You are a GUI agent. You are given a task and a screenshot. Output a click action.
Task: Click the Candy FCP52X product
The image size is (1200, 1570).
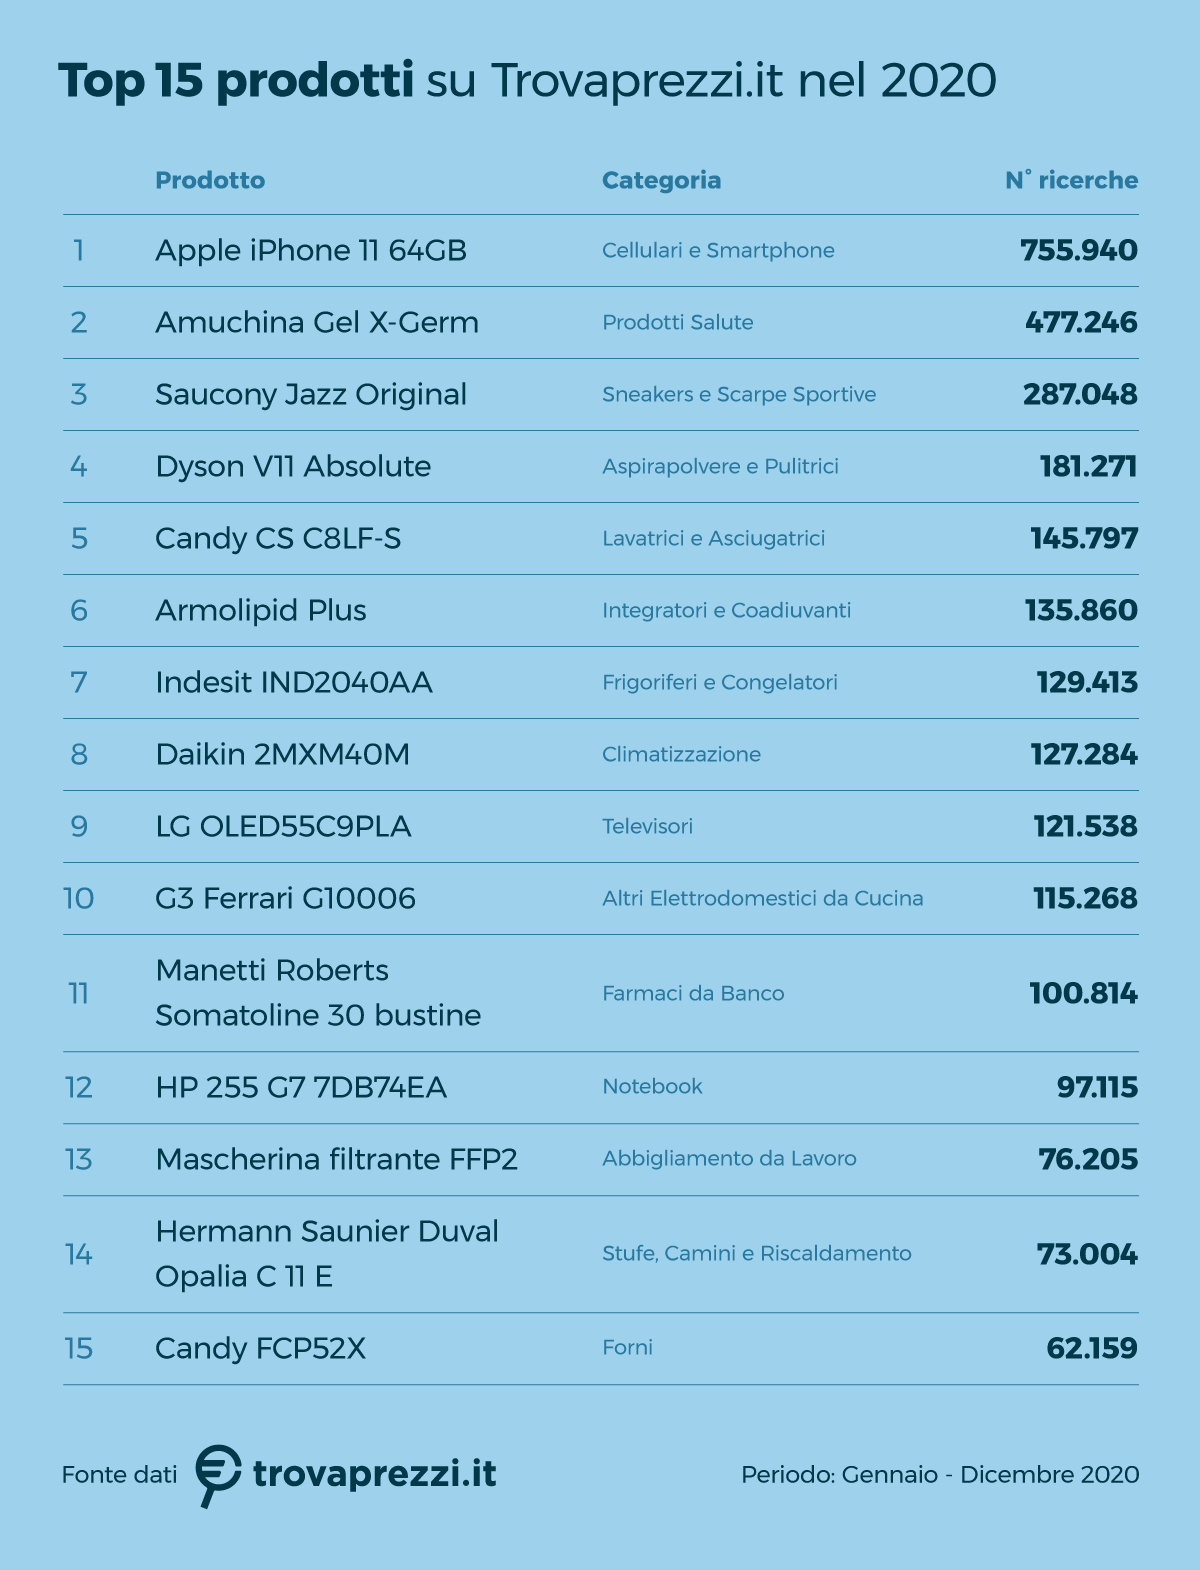click(x=260, y=1348)
